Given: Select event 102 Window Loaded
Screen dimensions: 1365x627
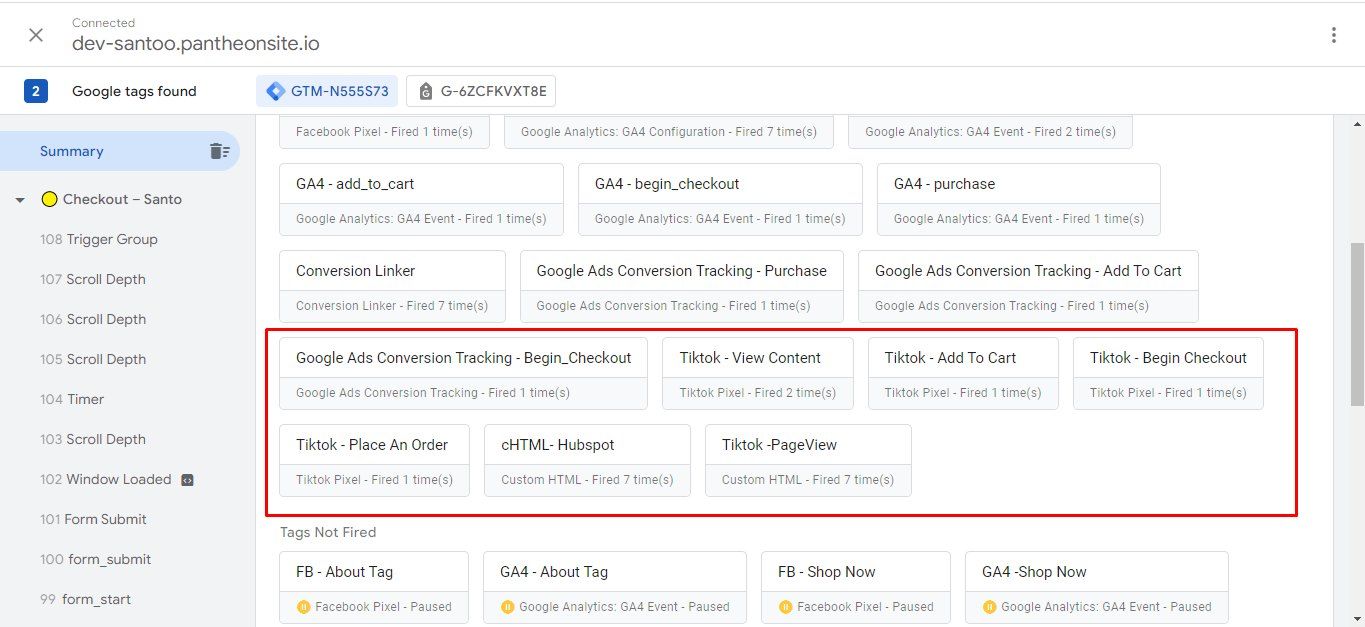Looking at the screenshot, I should coord(106,479).
